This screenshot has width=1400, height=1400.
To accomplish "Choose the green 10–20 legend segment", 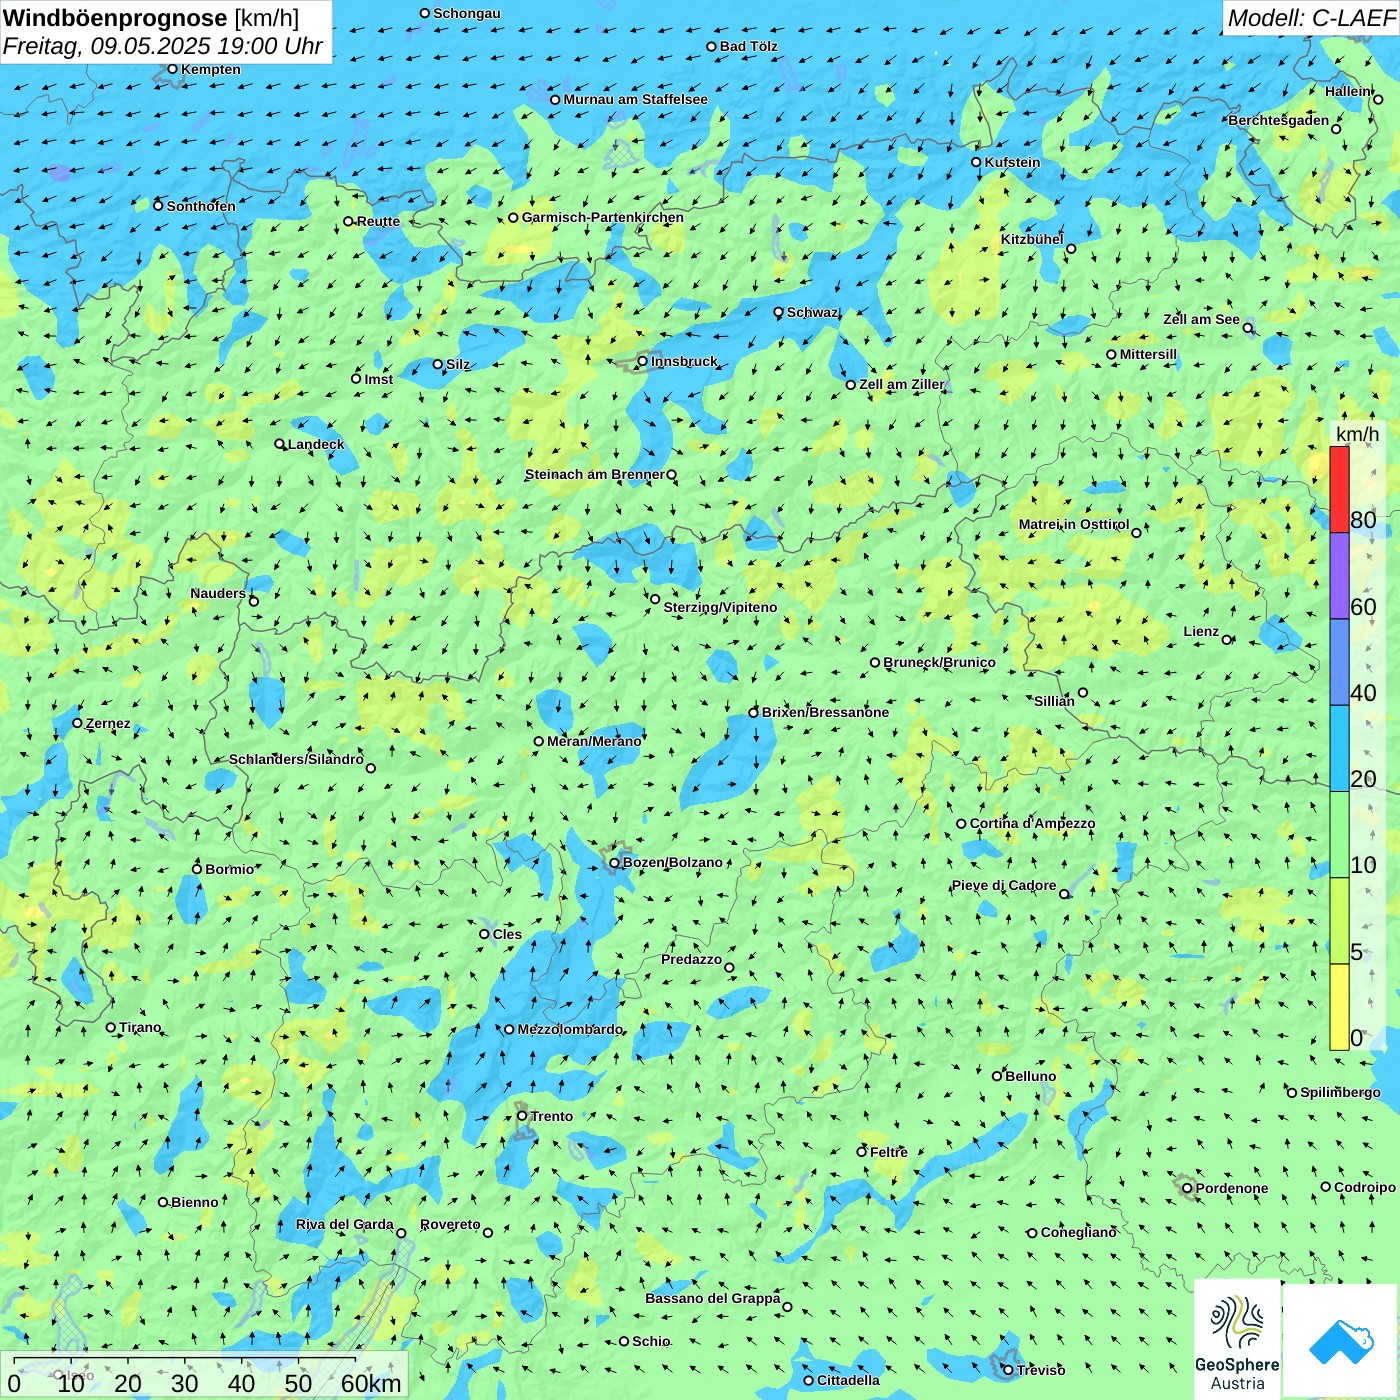I will pyautogui.click(x=1339, y=835).
